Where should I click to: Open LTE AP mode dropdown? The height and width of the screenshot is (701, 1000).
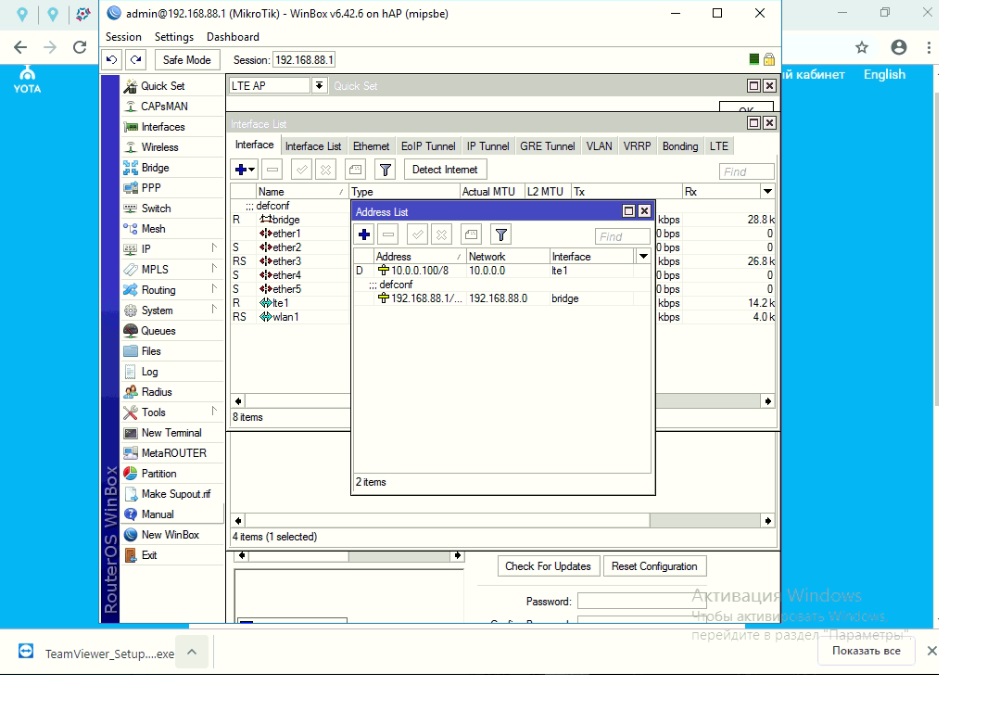point(319,85)
